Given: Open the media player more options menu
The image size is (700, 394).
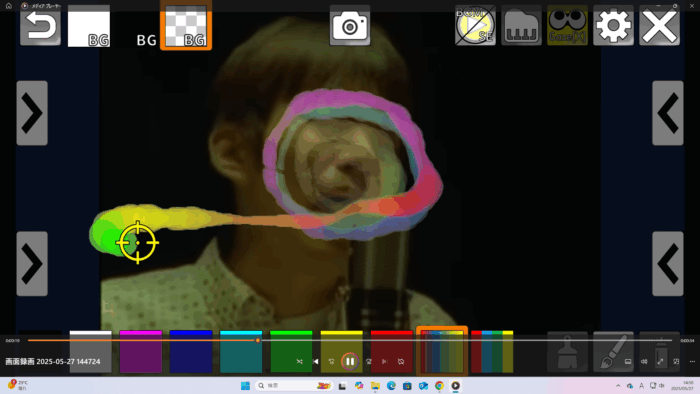Looking at the screenshot, I should 692,361.
